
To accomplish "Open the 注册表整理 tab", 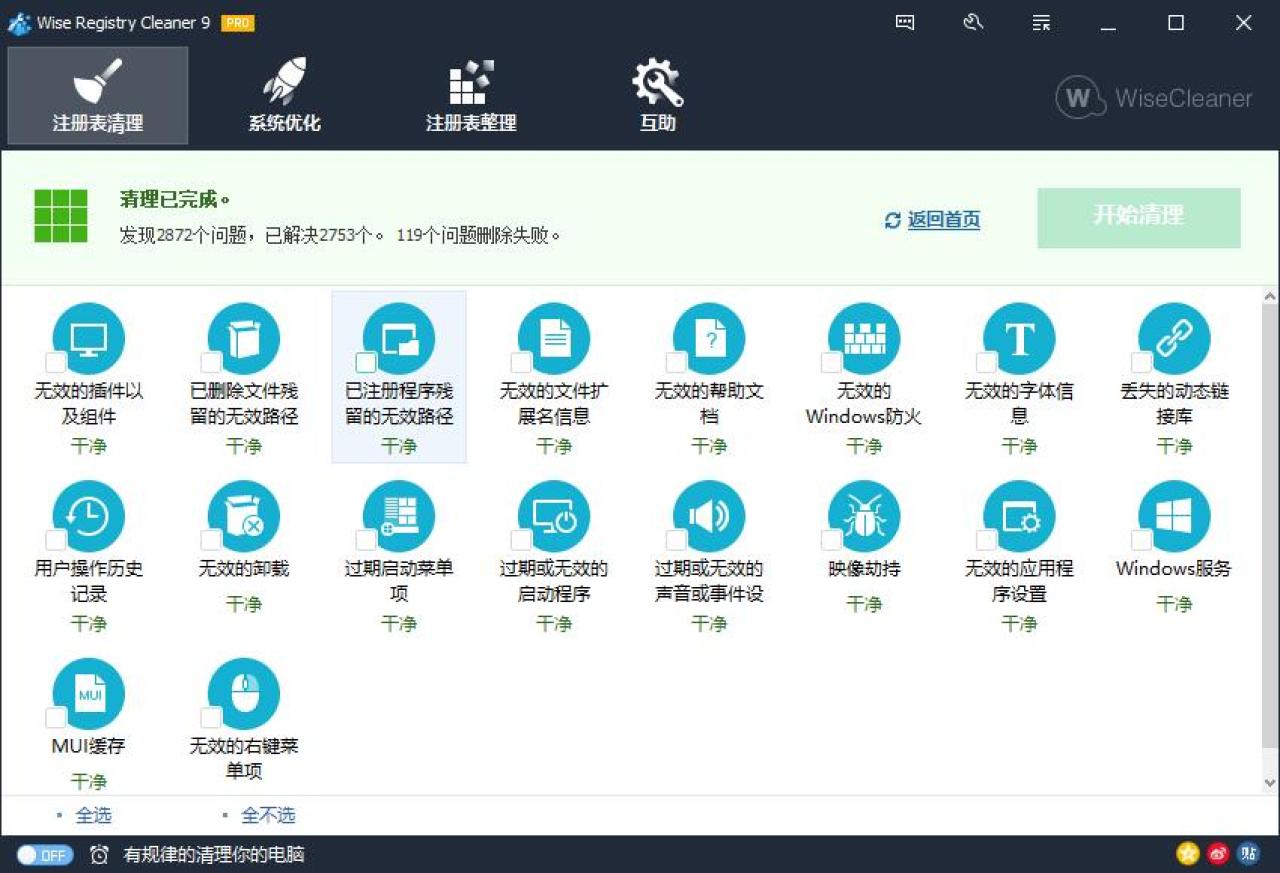I will 471,96.
